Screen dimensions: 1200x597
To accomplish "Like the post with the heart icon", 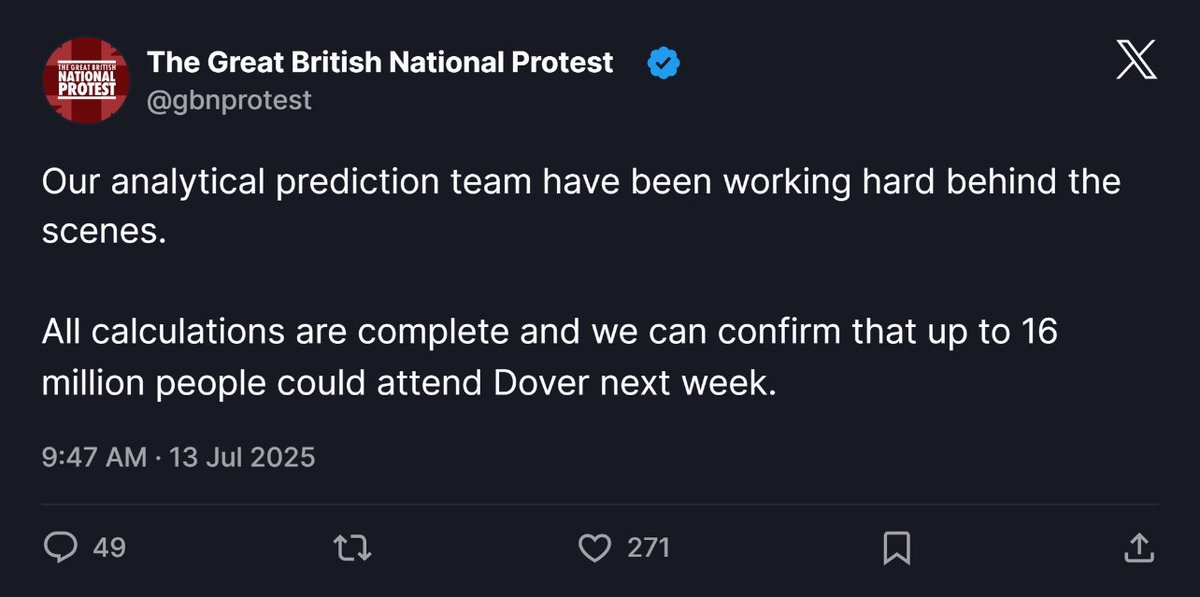I will click(x=595, y=547).
